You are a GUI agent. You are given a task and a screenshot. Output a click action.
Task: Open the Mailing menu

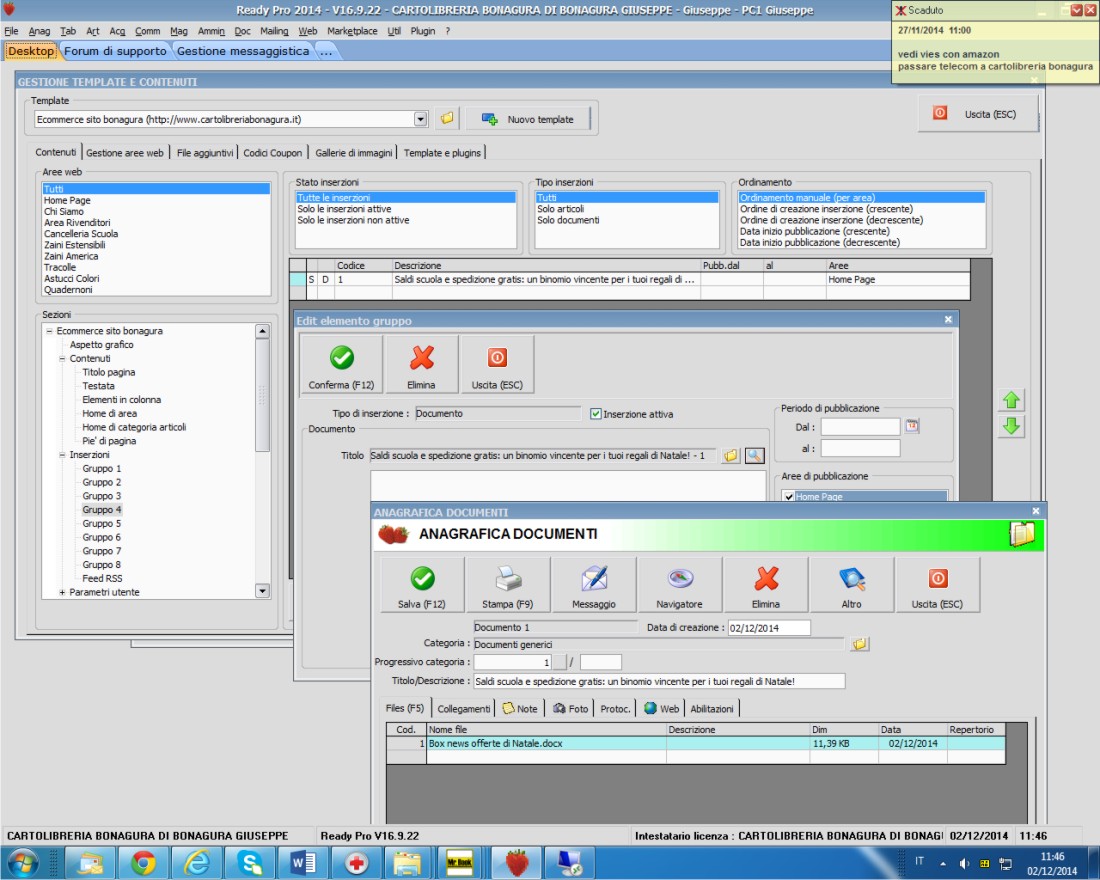pos(274,31)
